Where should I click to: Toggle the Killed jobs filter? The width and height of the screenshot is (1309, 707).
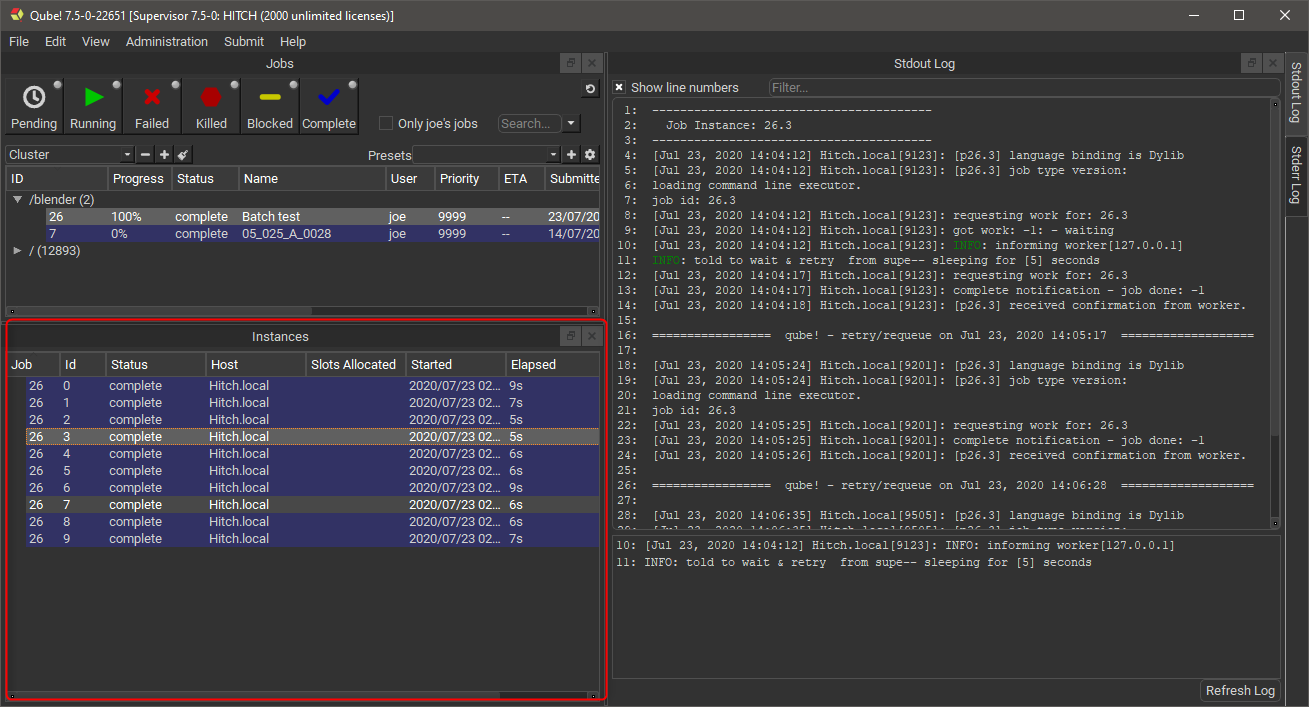pyautogui.click(x=211, y=106)
